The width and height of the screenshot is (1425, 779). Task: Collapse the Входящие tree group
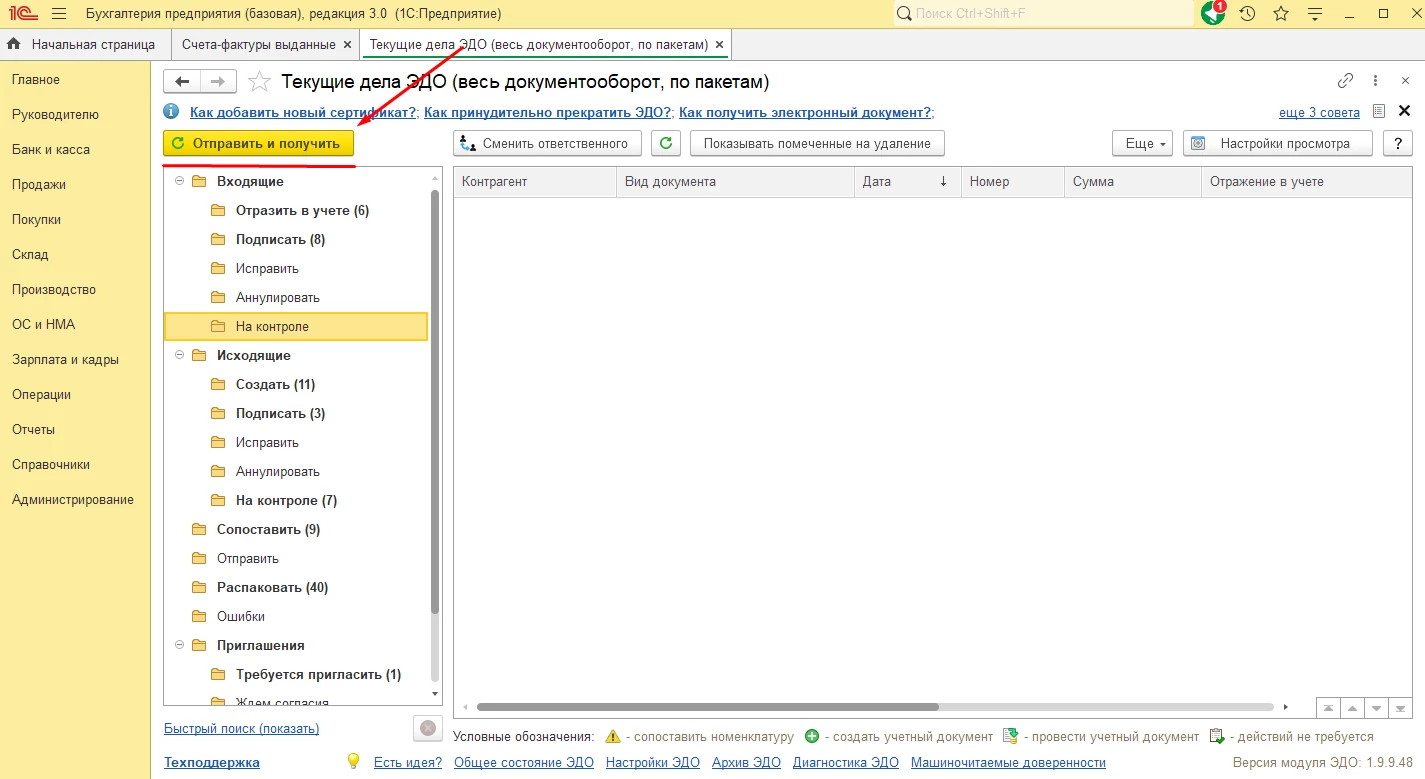pyautogui.click(x=180, y=182)
